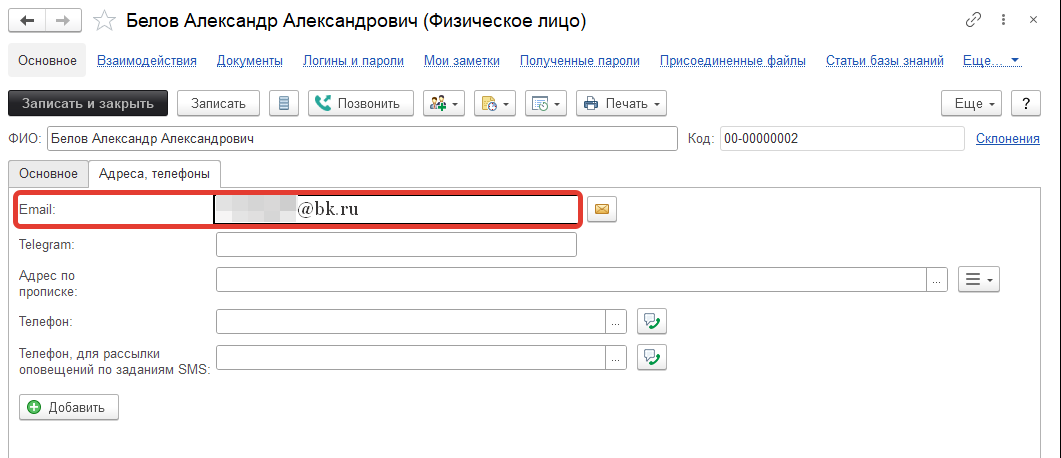Click the Позвонить call button
Screen dimensions: 1061x458
tap(361, 104)
